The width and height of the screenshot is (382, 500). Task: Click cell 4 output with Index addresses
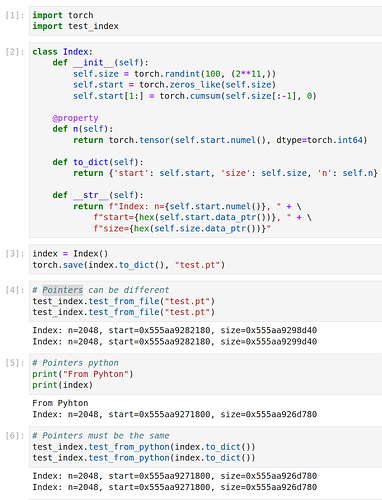pyautogui.click(x=175, y=336)
